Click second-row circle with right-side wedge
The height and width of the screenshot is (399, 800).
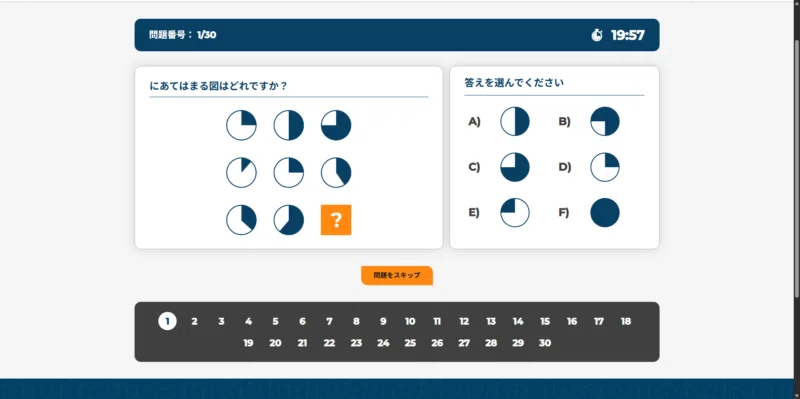336,172
